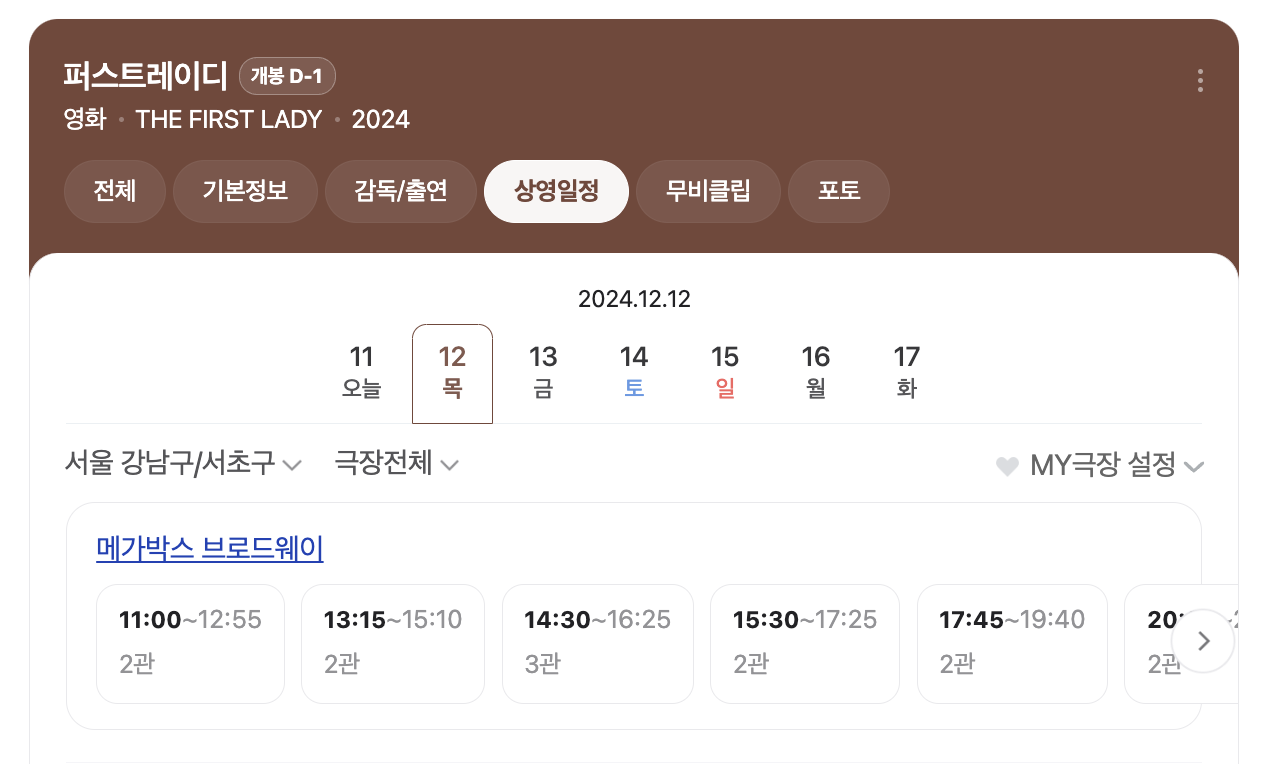The height and width of the screenshot is (764, 1272).
Task: Switch to the 감독/출연 tab
Action: [400, 191]
